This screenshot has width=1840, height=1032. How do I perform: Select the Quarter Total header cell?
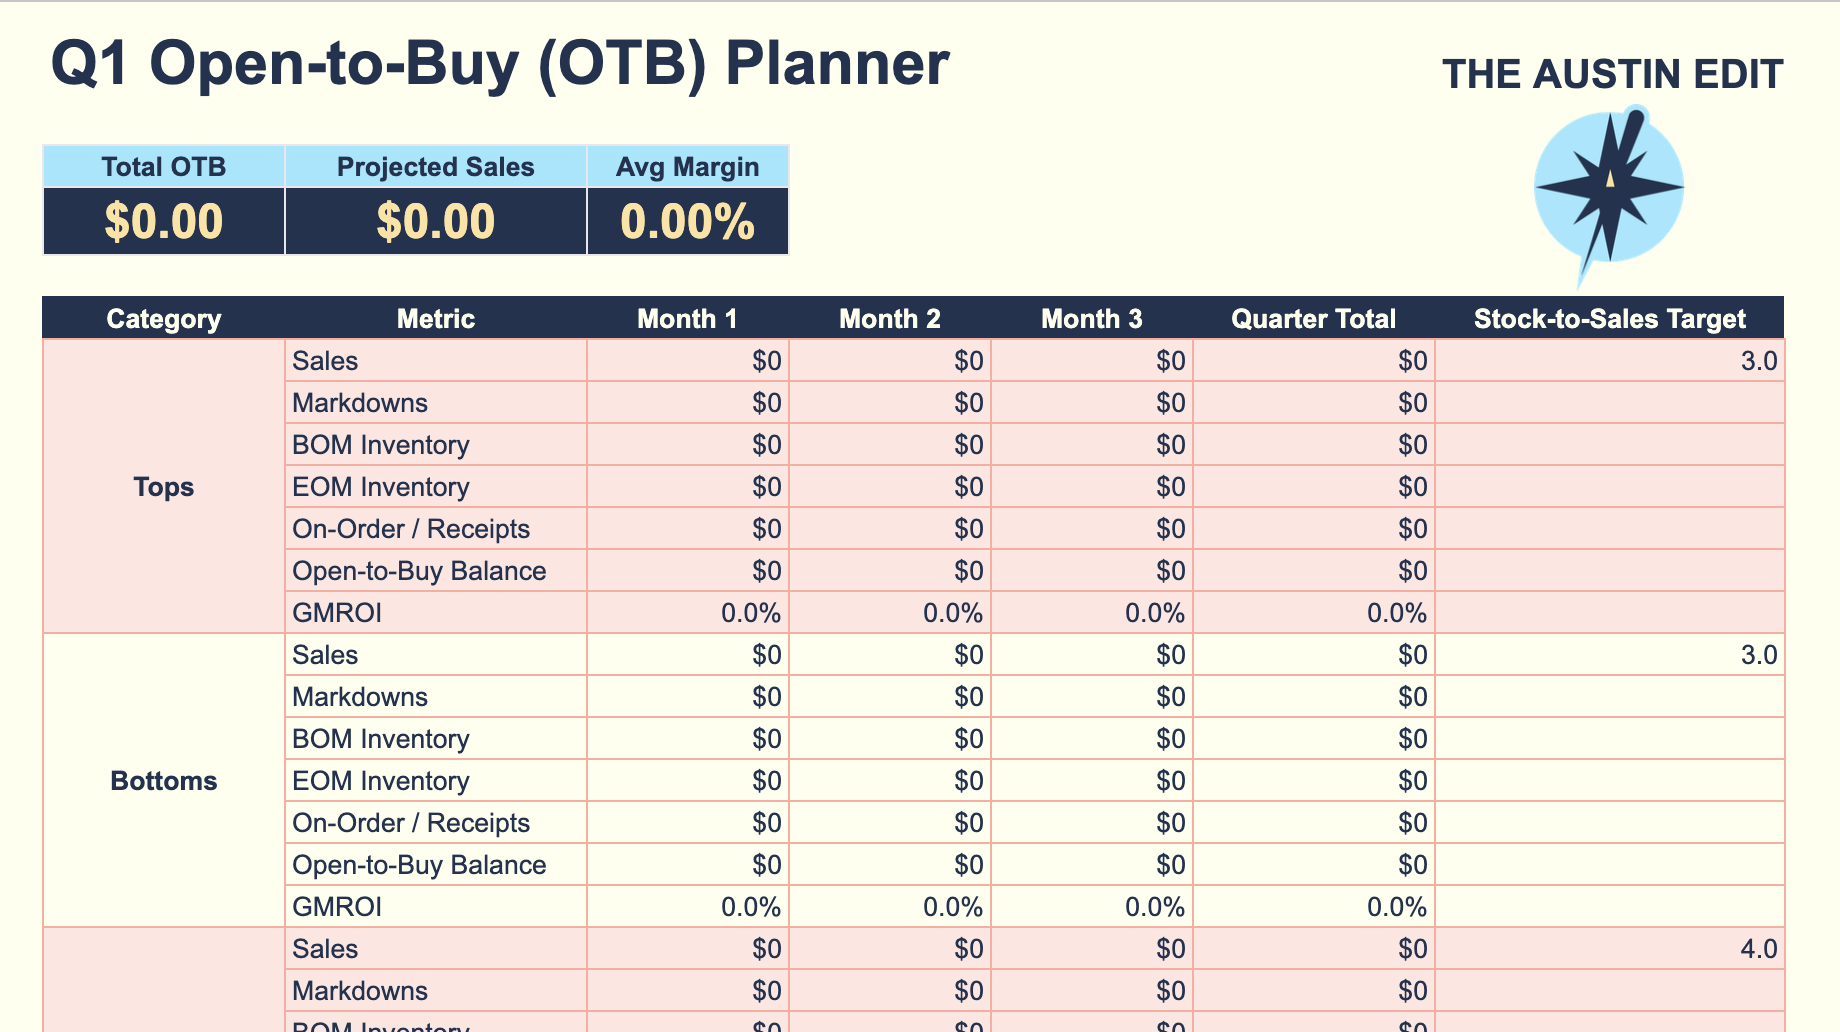pyautogui.click(x=1314, y=319)
